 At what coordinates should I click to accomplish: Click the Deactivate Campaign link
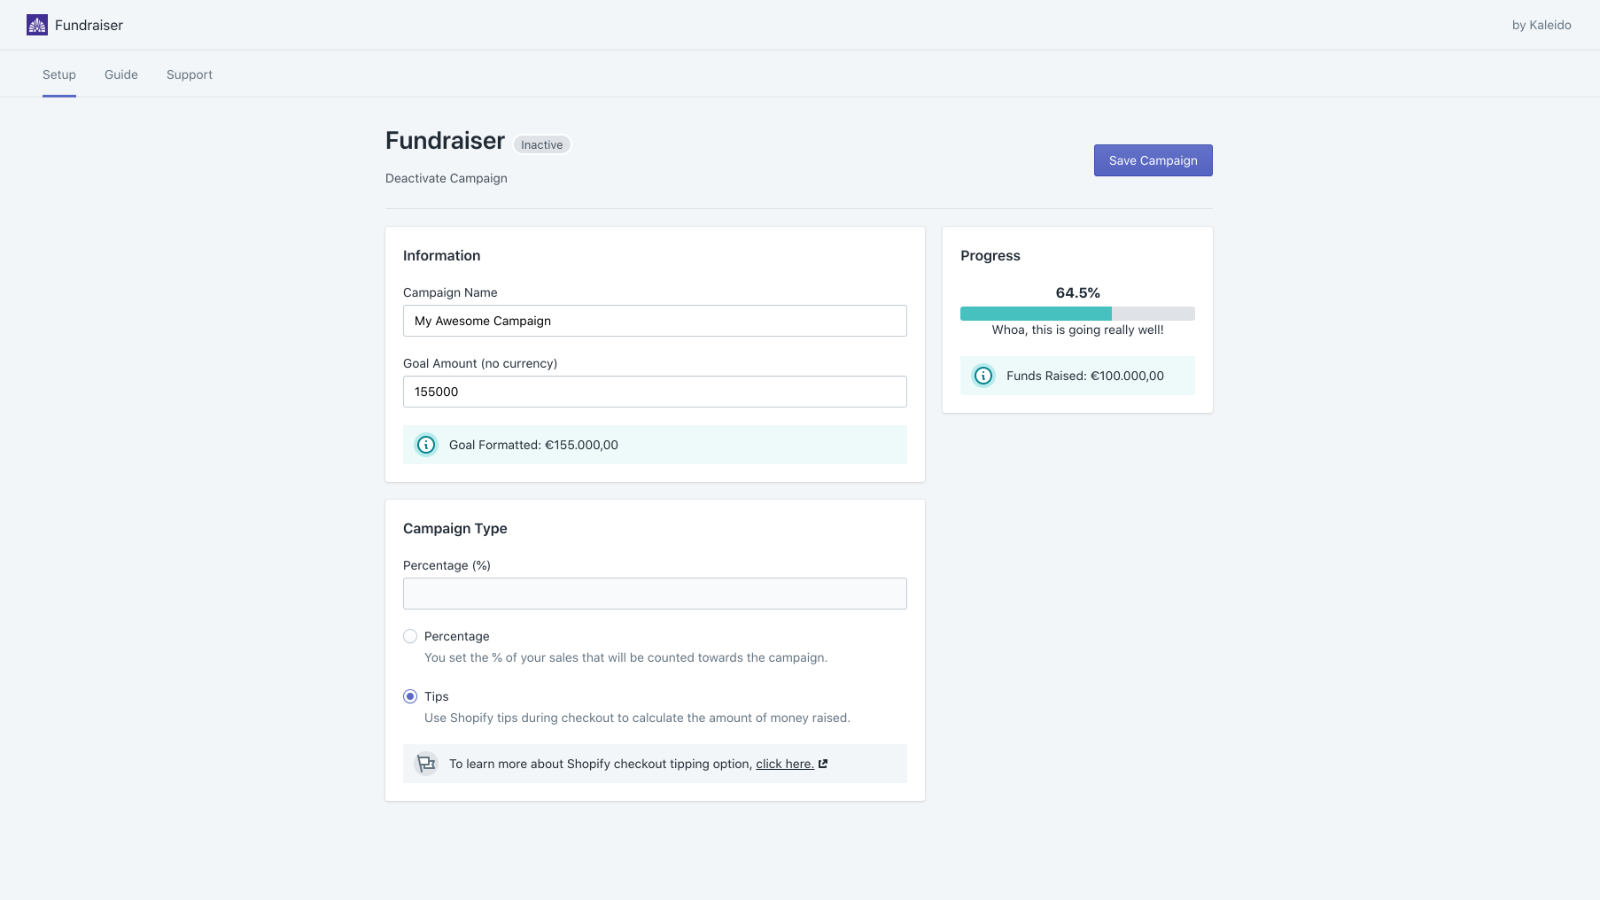(x=445, y=177)
